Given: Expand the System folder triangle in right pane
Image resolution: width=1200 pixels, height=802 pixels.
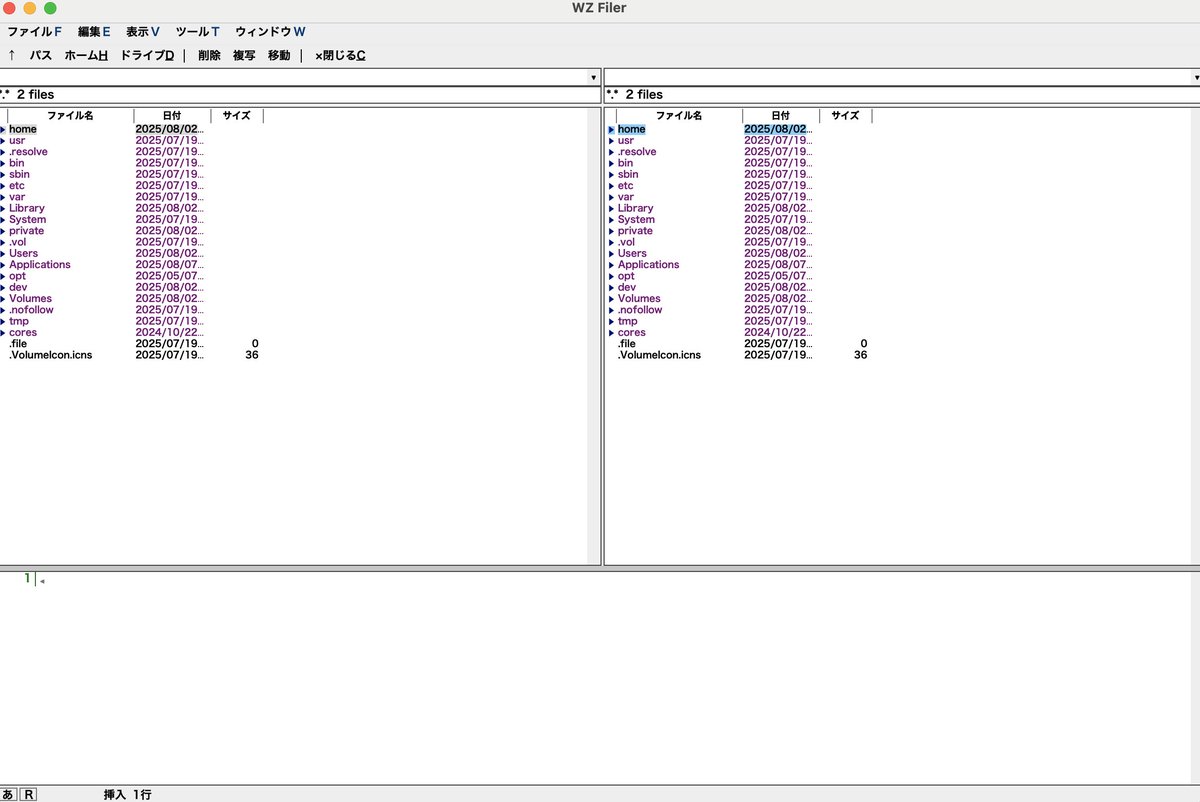Looking at the screenshot, I should pos(611,220).
